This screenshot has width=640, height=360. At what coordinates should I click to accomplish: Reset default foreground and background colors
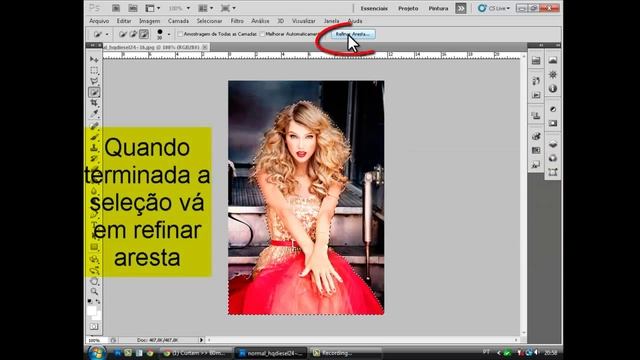click(90, 301)
